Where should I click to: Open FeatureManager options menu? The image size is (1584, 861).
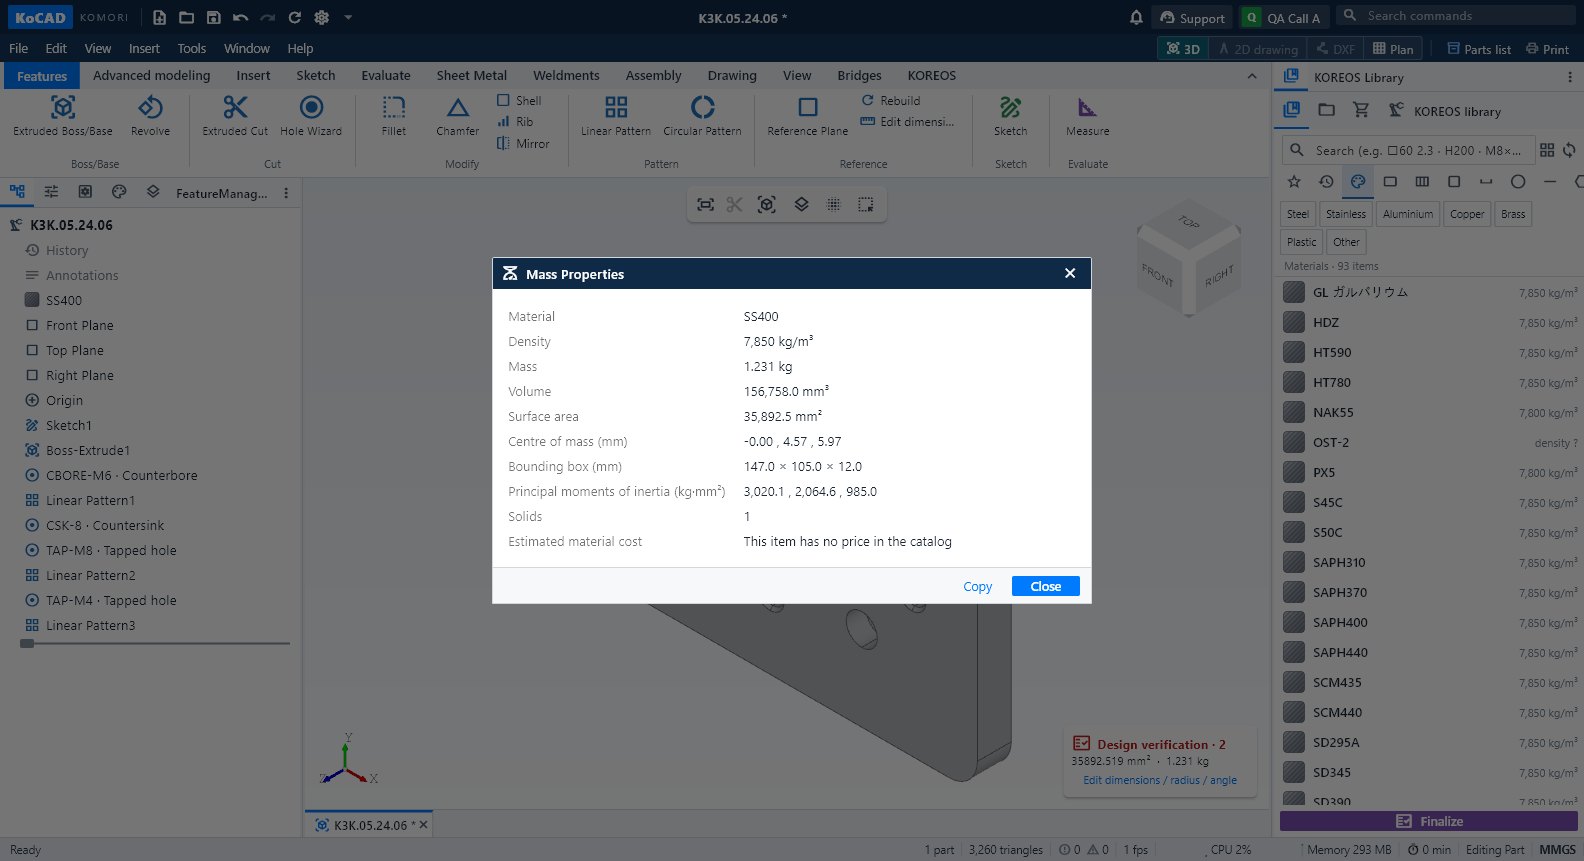(x=286, y=193)
